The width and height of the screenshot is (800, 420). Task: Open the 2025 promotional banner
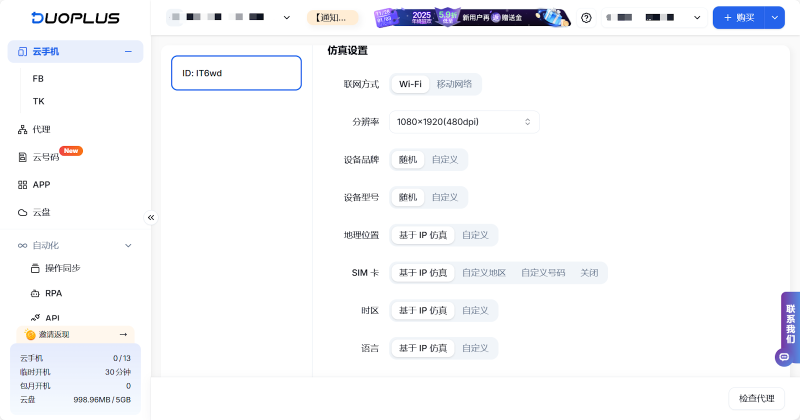(x=472, y=18)
